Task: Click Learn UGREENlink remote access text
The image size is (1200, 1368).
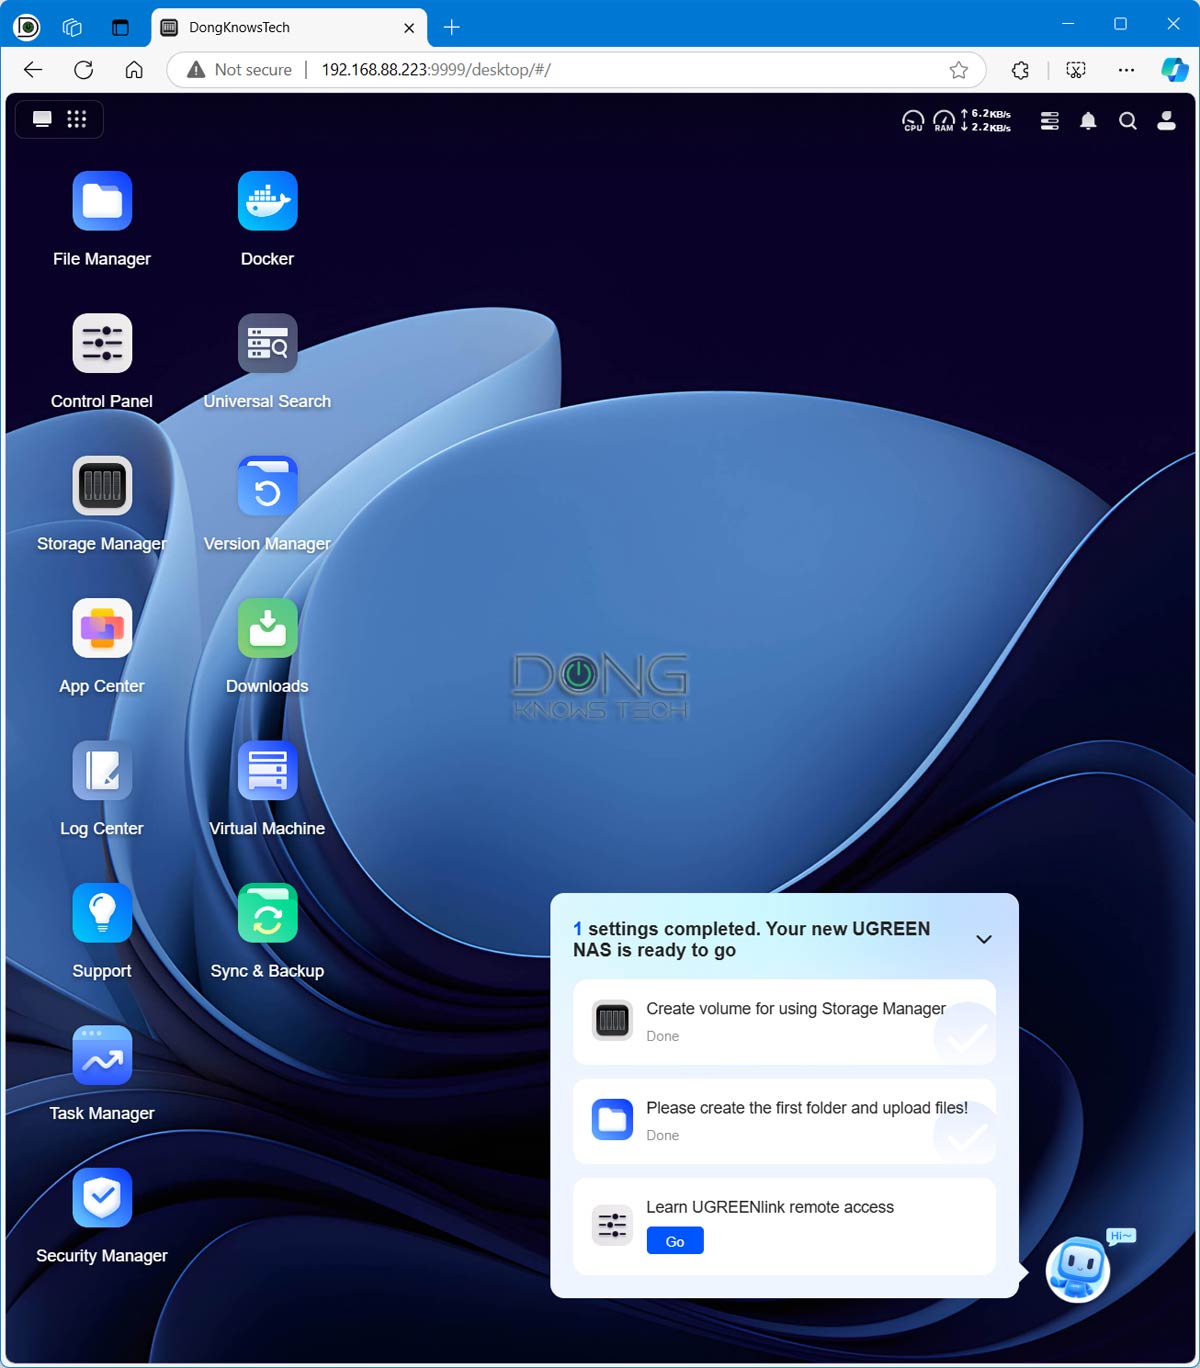Action: (x=770, y=1207)
